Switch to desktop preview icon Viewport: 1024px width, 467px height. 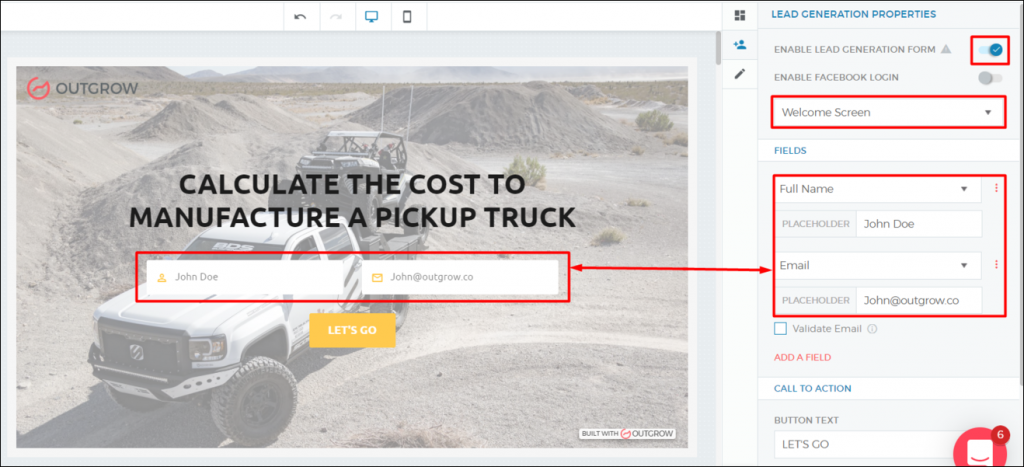(371, 16)
